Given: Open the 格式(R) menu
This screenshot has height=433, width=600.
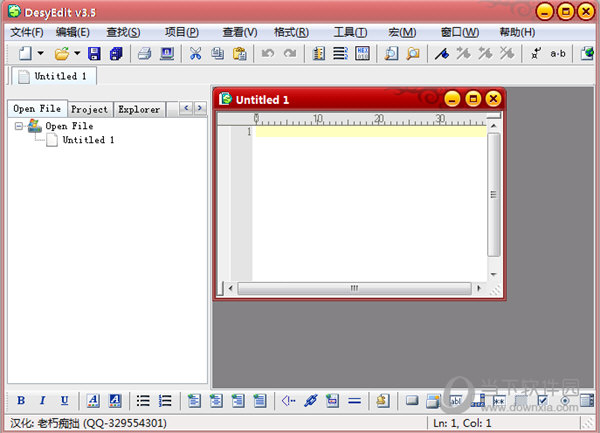Looking at the screenshot, I should pyautogui.click(x=291, y=32).
